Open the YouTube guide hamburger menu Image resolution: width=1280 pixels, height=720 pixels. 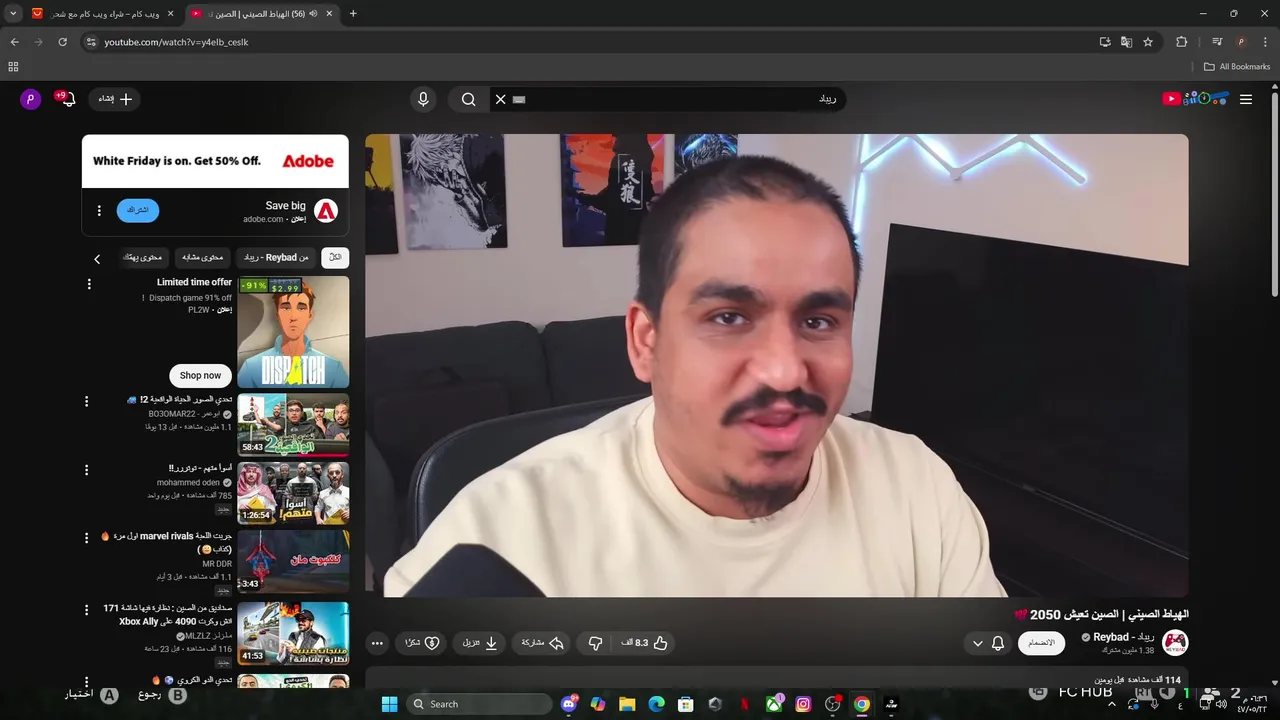(1246, 99)
